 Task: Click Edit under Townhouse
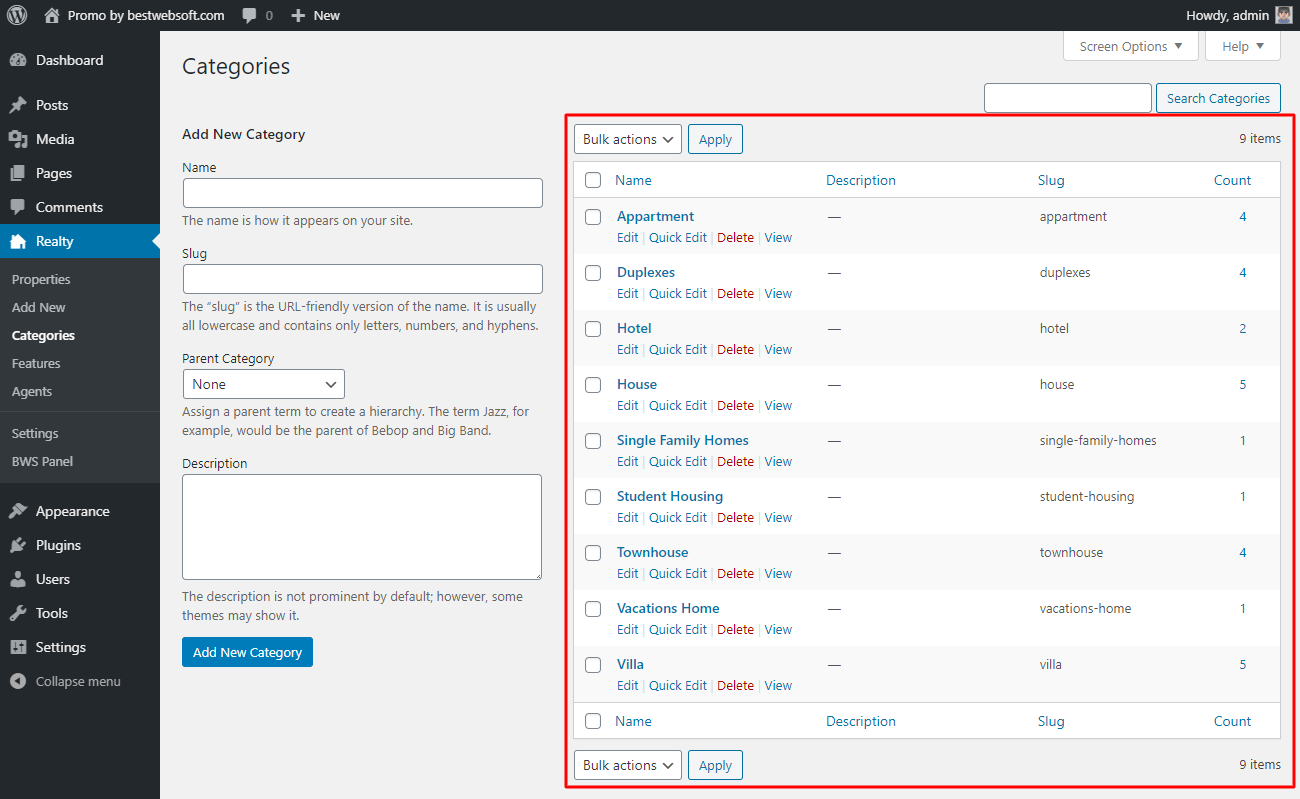(x=627, y=573)
